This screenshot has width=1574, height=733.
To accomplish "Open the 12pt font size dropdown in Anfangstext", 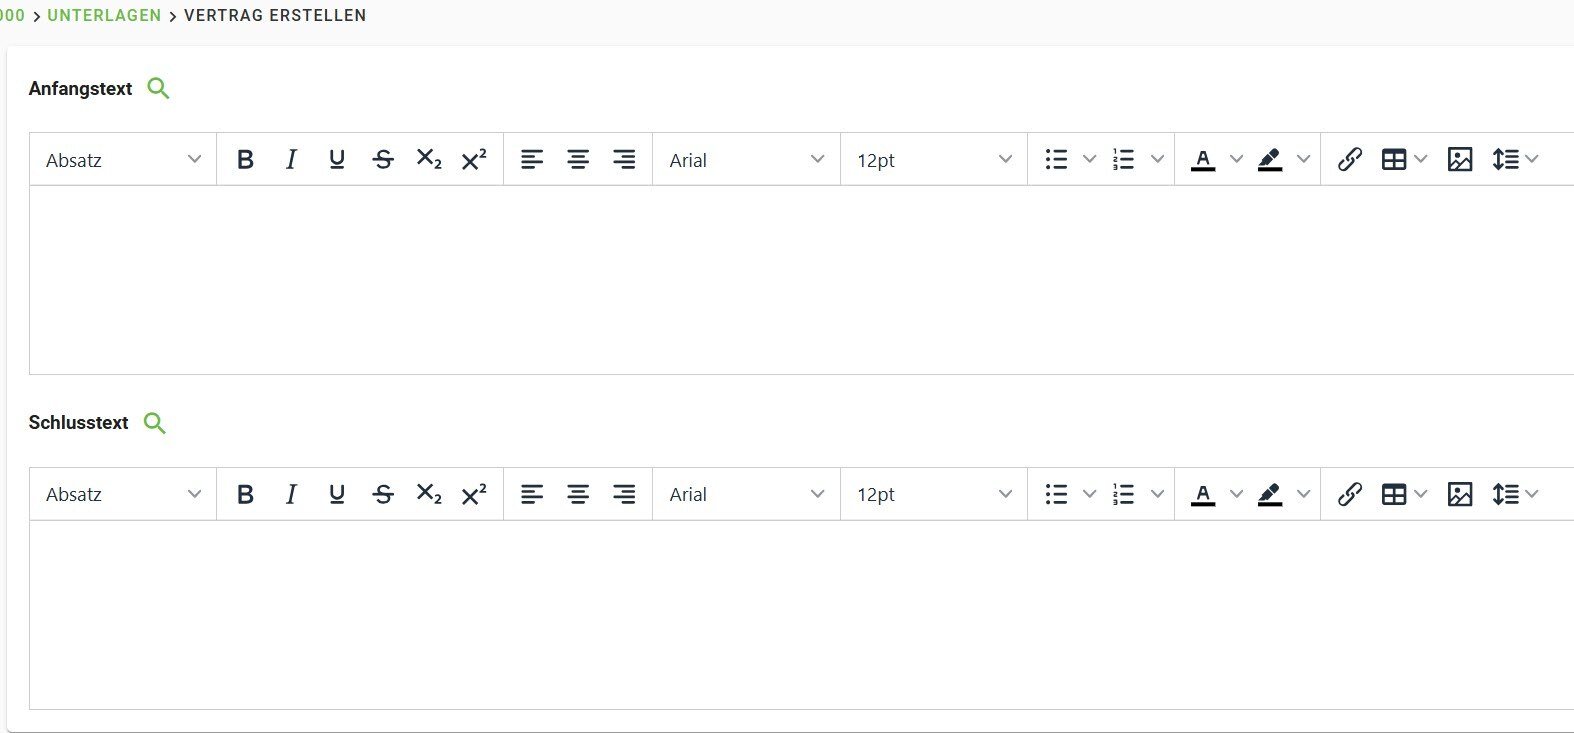I will click(x=933, y=160).
